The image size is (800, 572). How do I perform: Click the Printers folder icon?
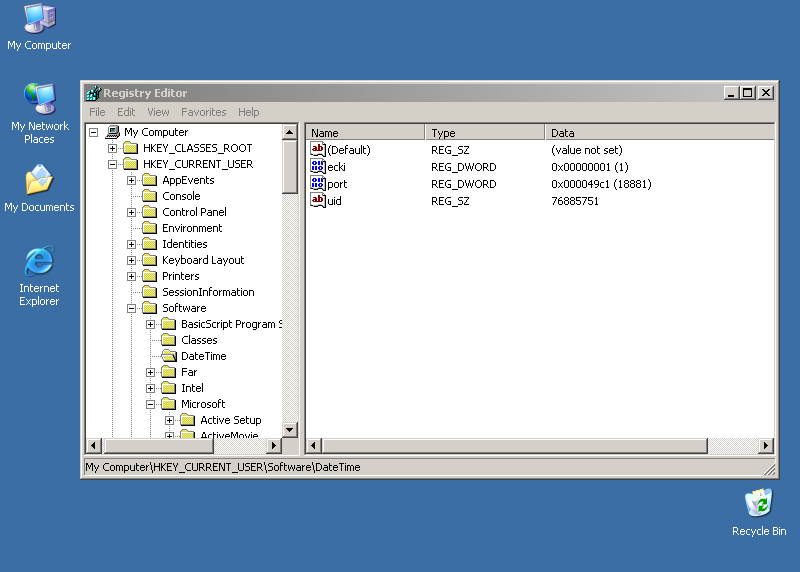click(150, 276)
